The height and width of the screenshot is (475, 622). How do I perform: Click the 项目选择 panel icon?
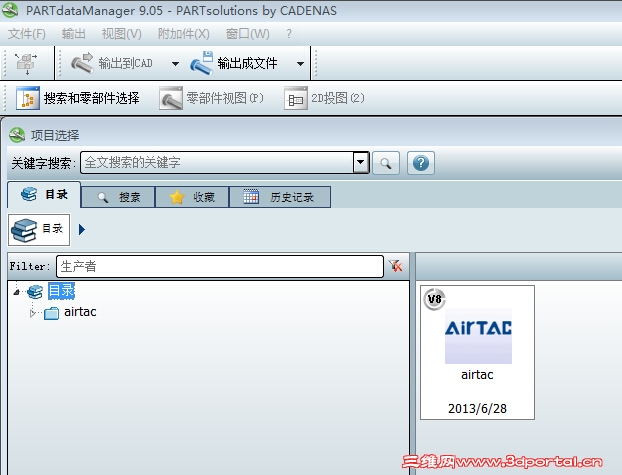pos(17,135)
